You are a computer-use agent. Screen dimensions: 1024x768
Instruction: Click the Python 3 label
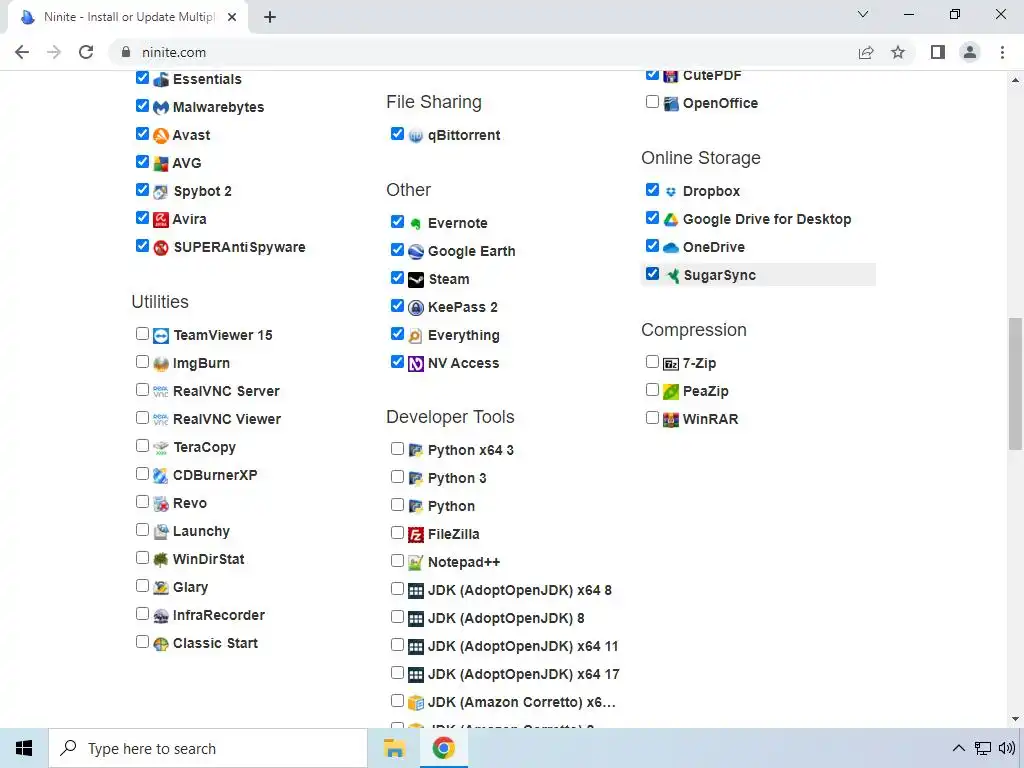coord(457,479)
